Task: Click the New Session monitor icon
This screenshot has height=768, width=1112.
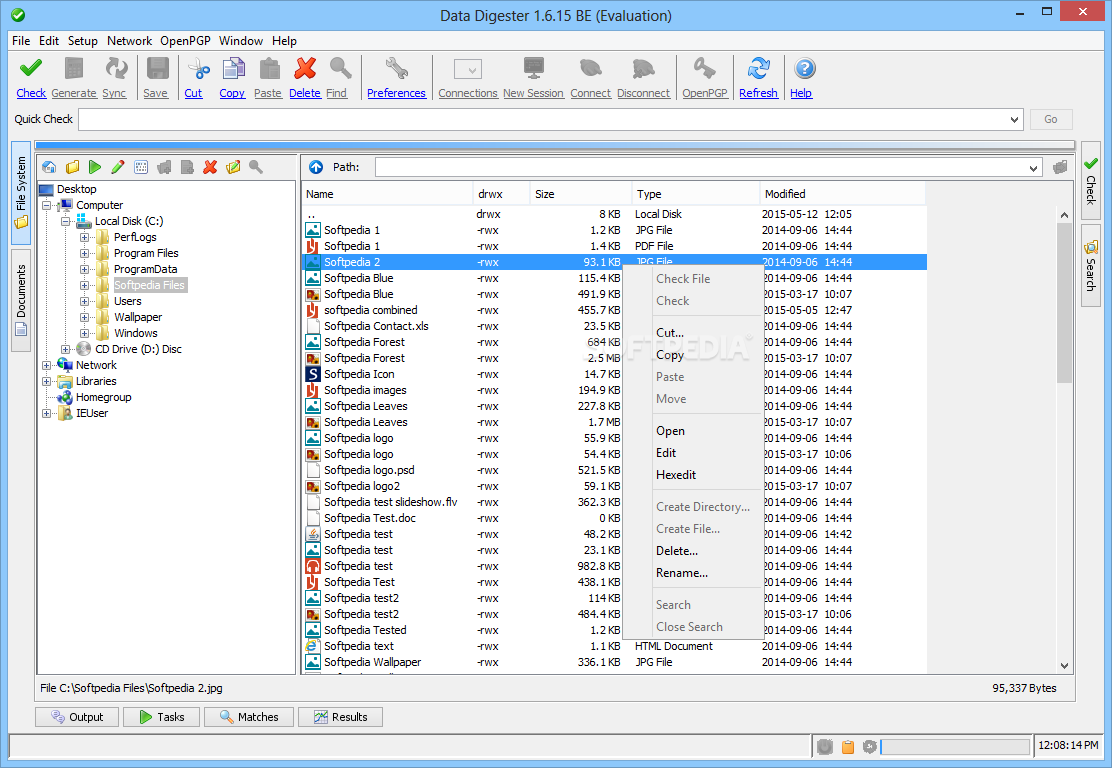Action: [533, 69]
